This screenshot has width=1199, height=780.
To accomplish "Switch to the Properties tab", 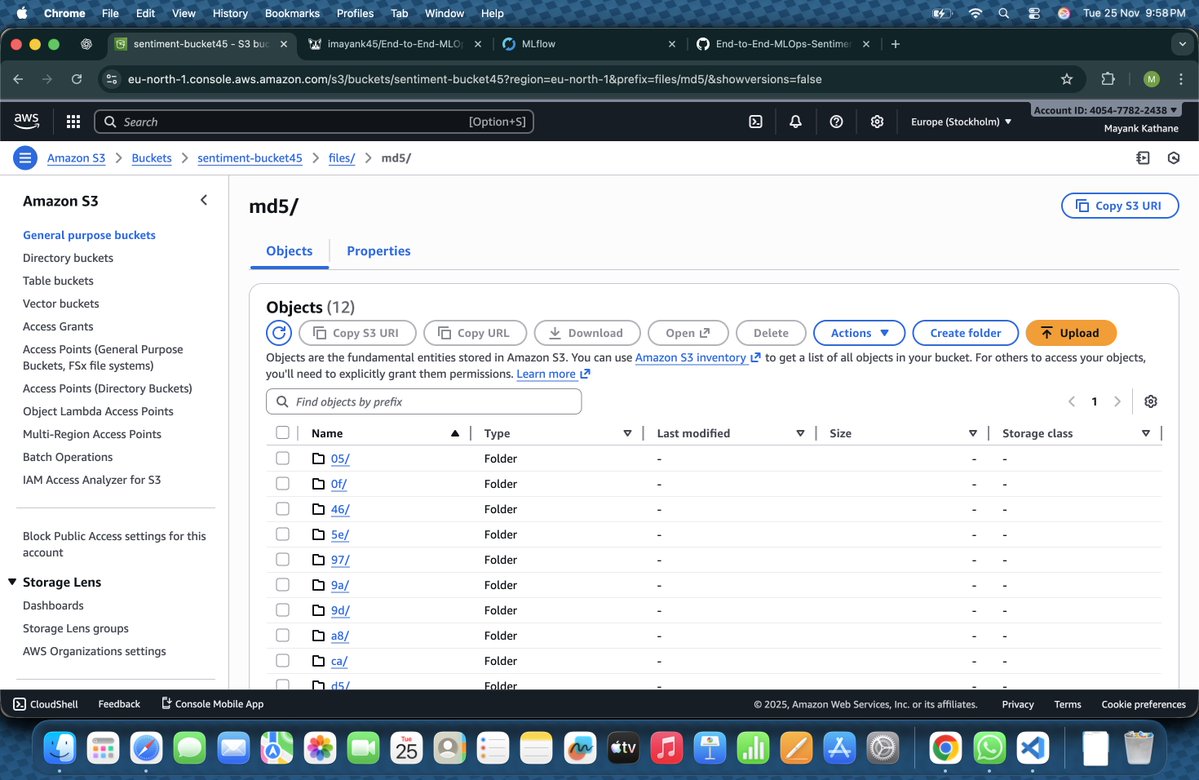I will pos(378,251).
